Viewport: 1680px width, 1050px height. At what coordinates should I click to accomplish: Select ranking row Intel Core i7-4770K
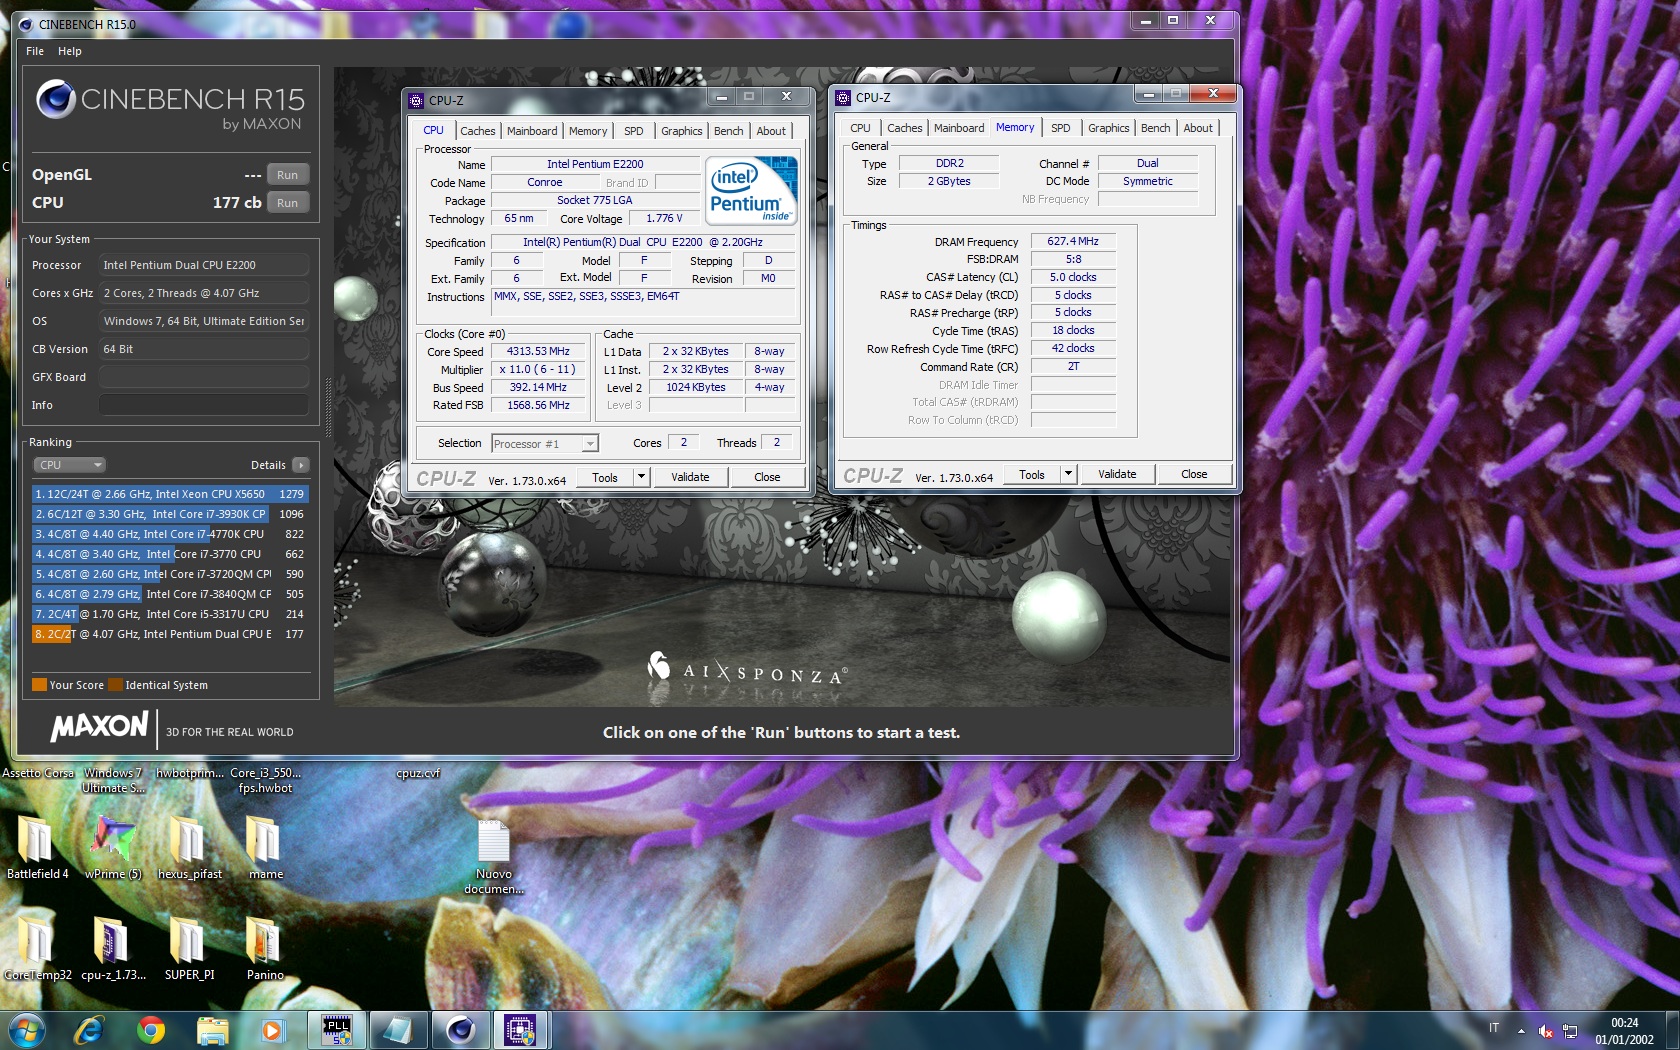click(x=170, y=534)
